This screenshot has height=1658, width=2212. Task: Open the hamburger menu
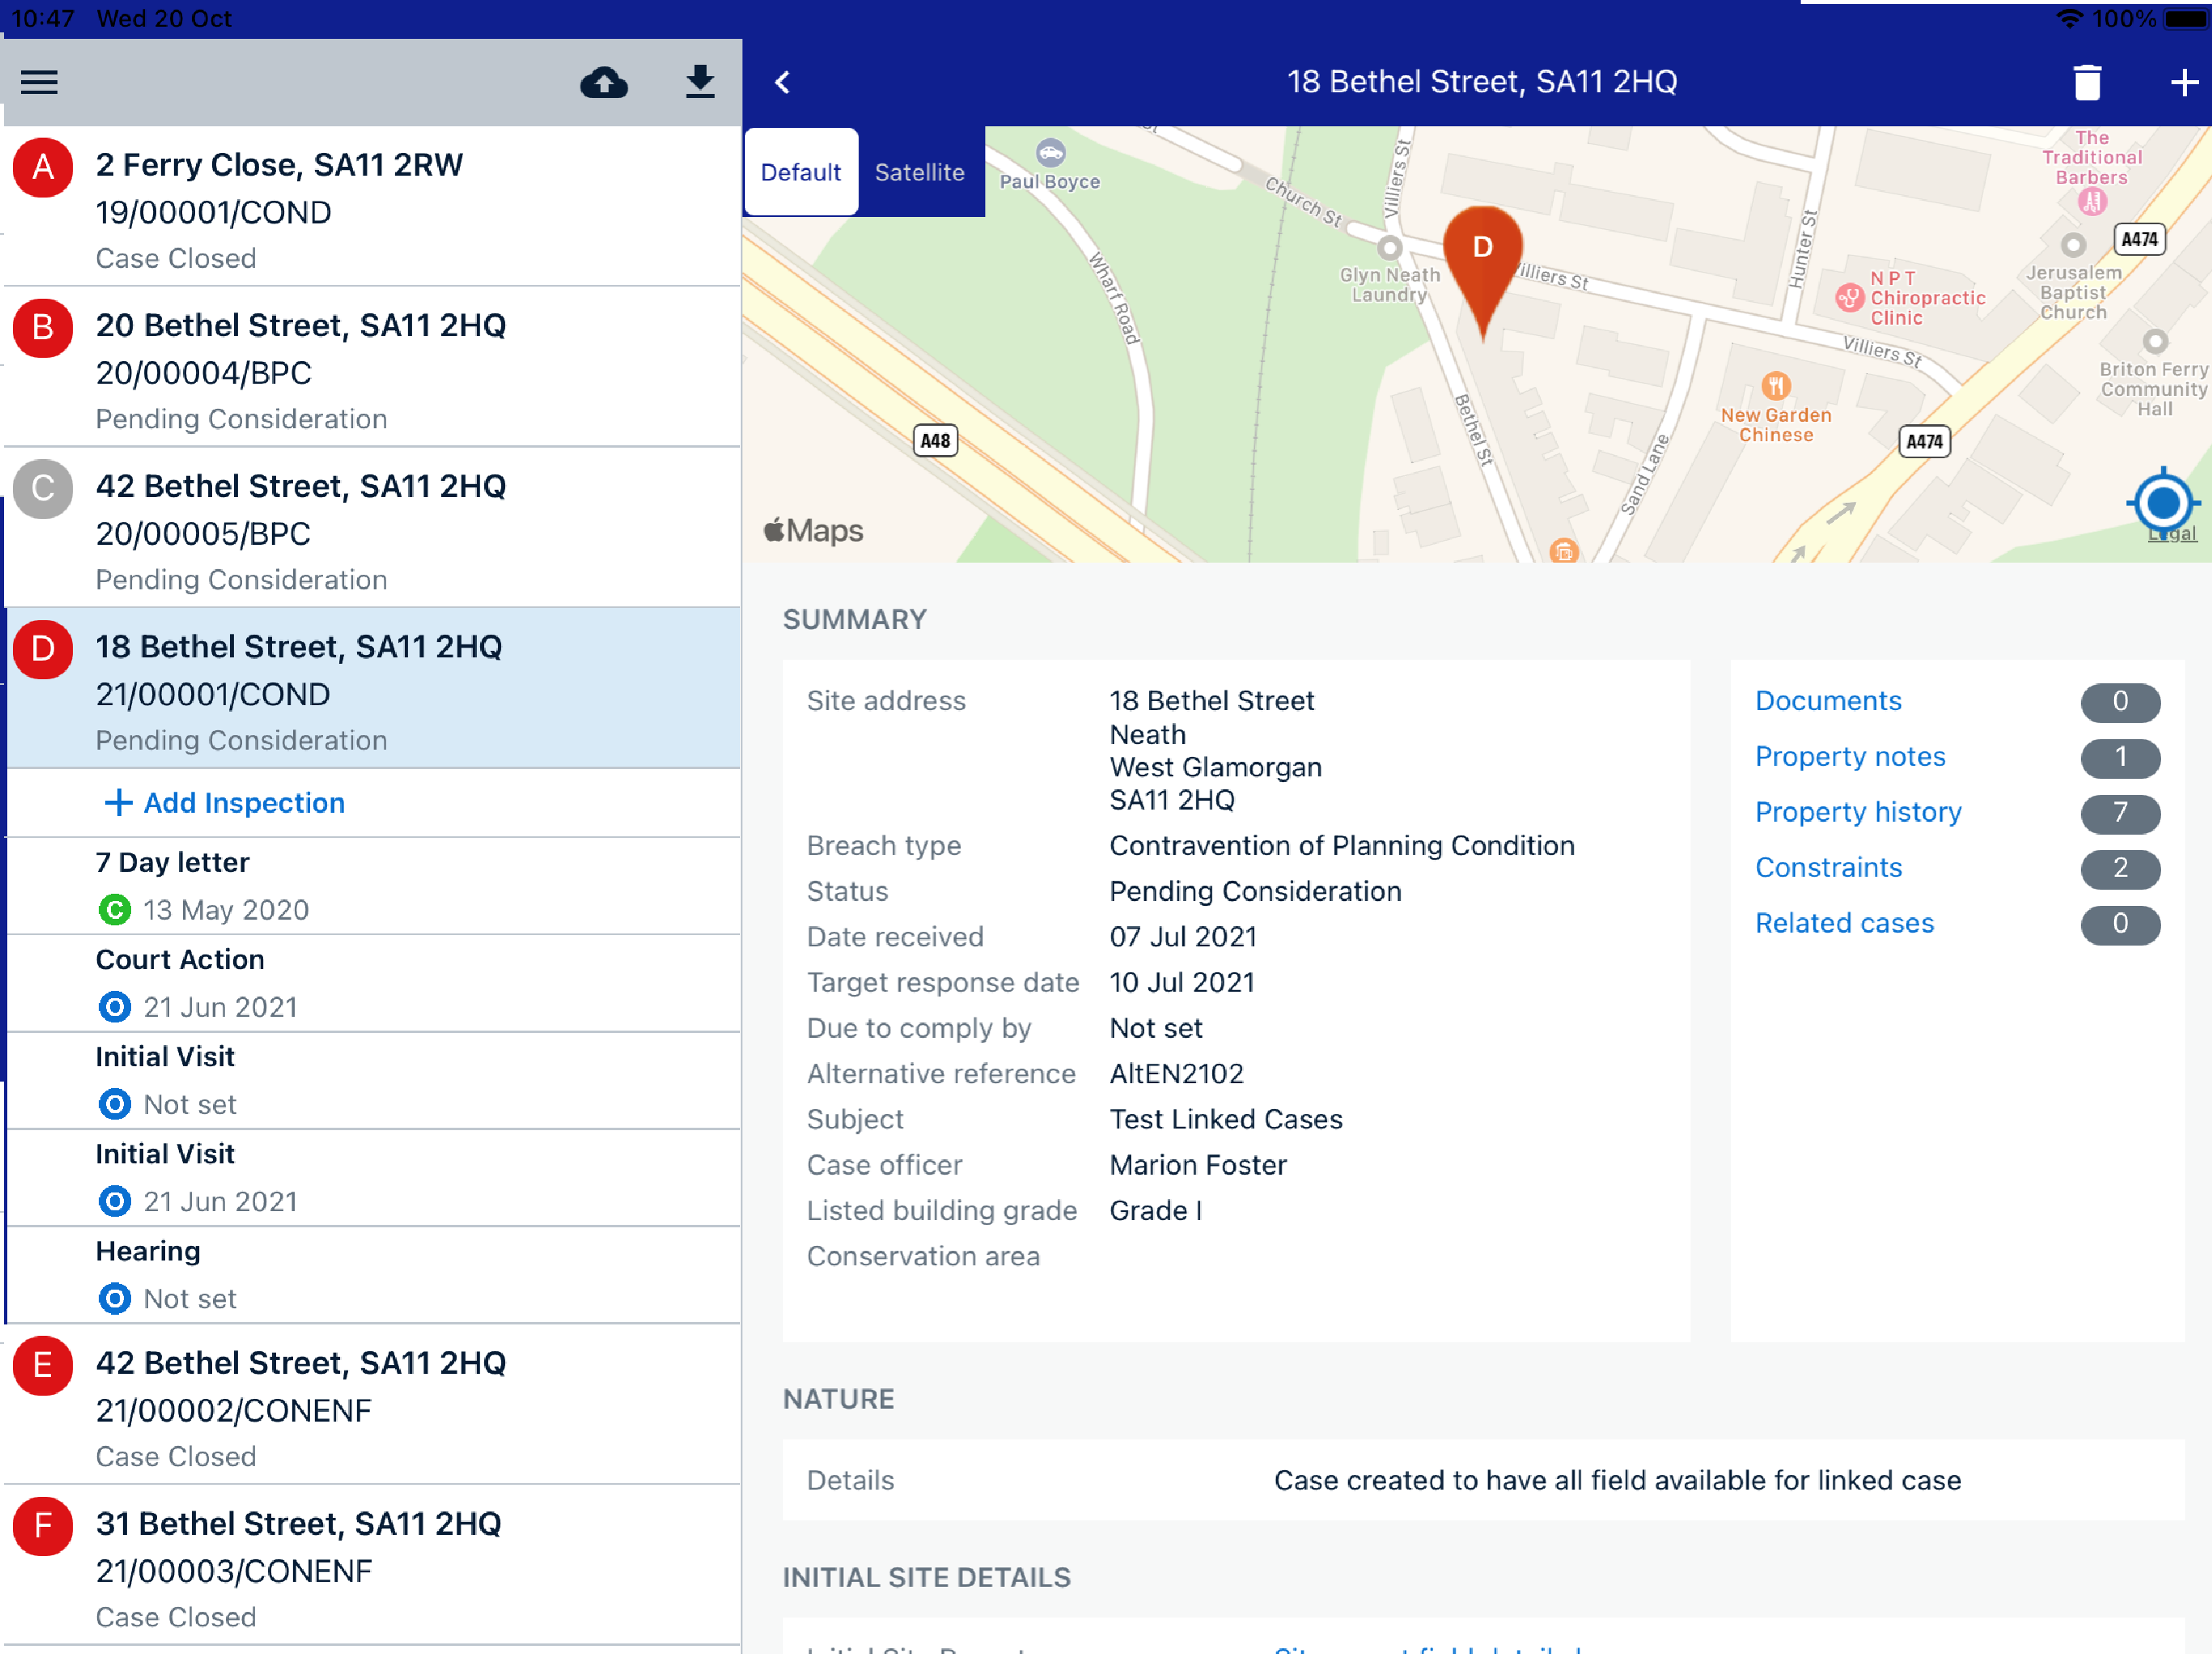39,82
